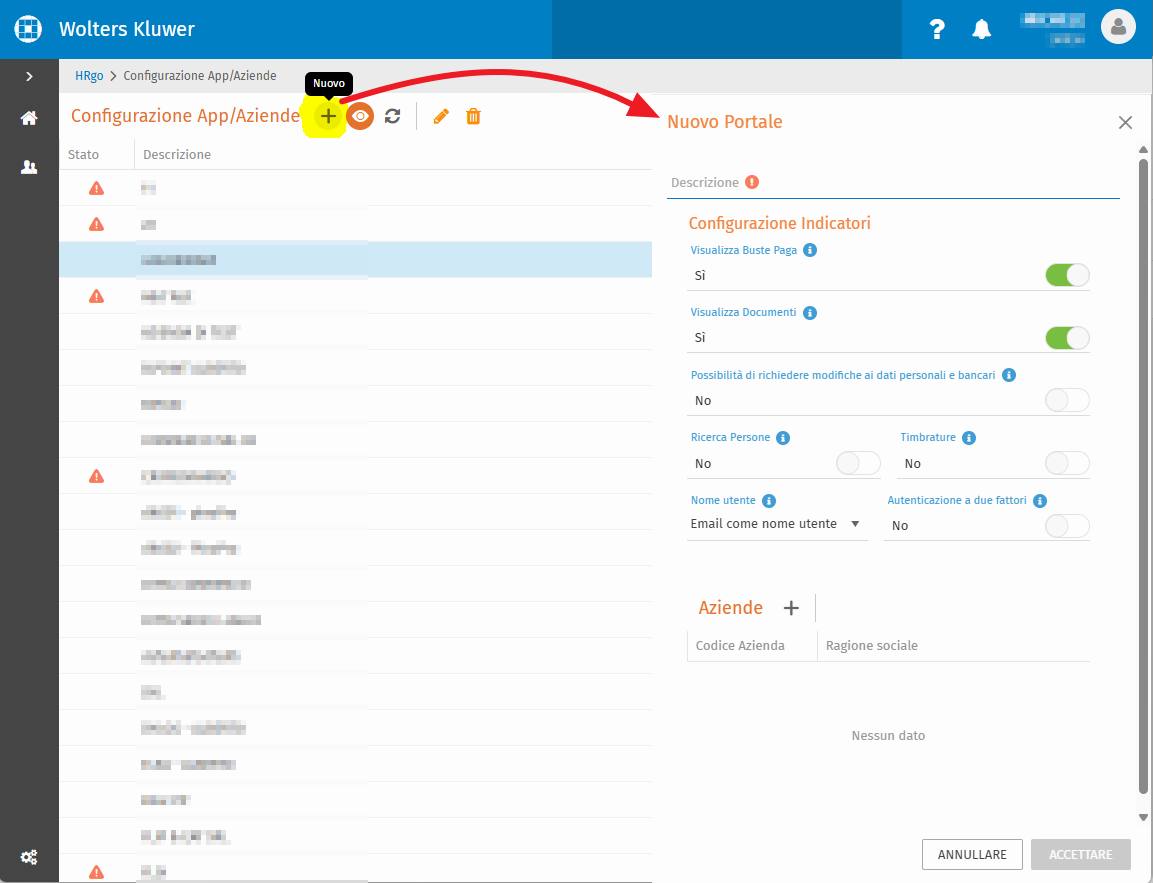Image resolution: width=1153 pixels, height=883 pixels.
Task: Click the HRgo breadcrumb link
Action: [89, 76]
